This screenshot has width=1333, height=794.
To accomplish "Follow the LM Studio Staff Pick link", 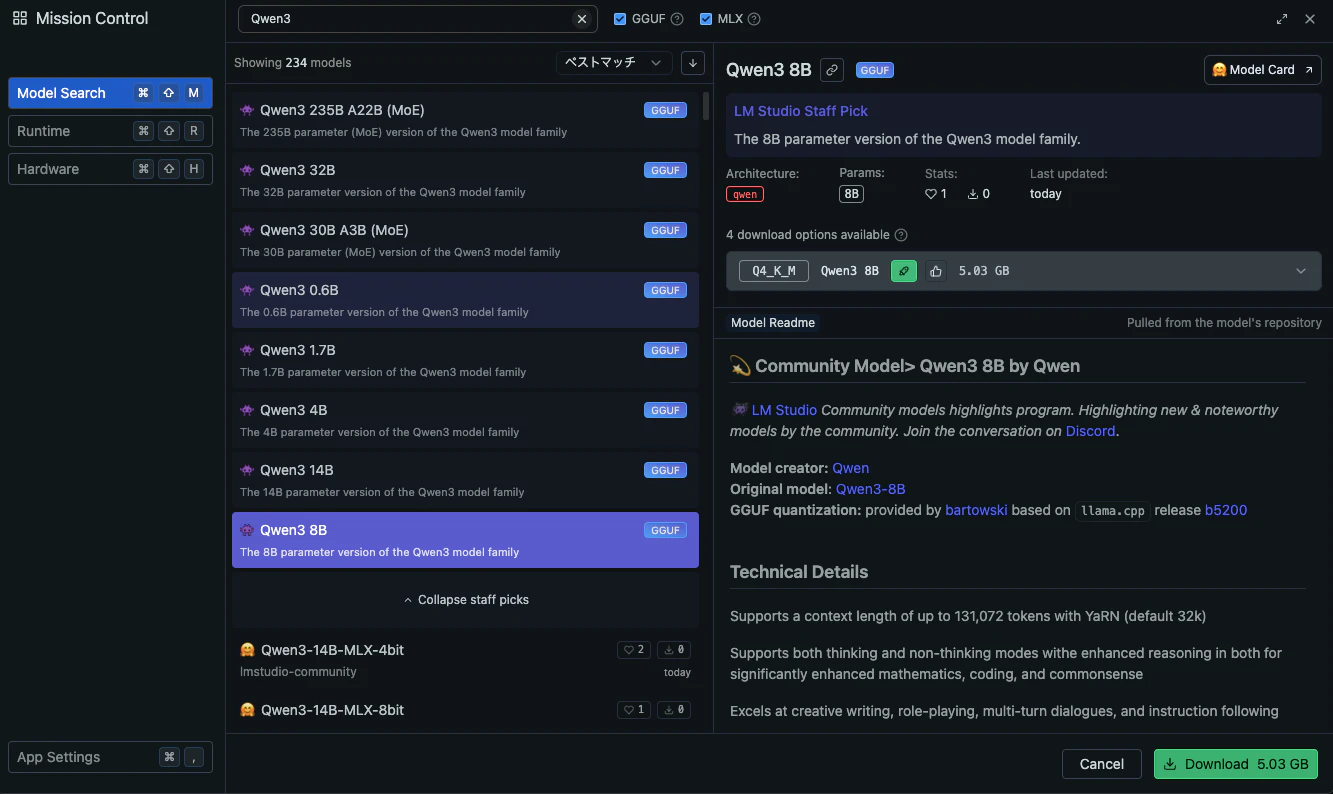I will click(x=801, y=111).
